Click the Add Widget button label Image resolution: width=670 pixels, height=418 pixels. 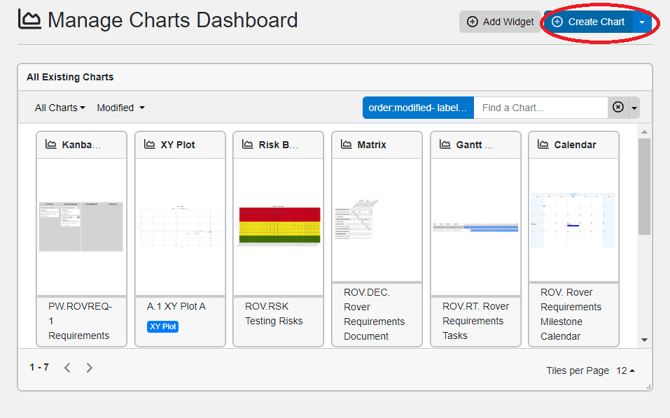coord(508,22)
